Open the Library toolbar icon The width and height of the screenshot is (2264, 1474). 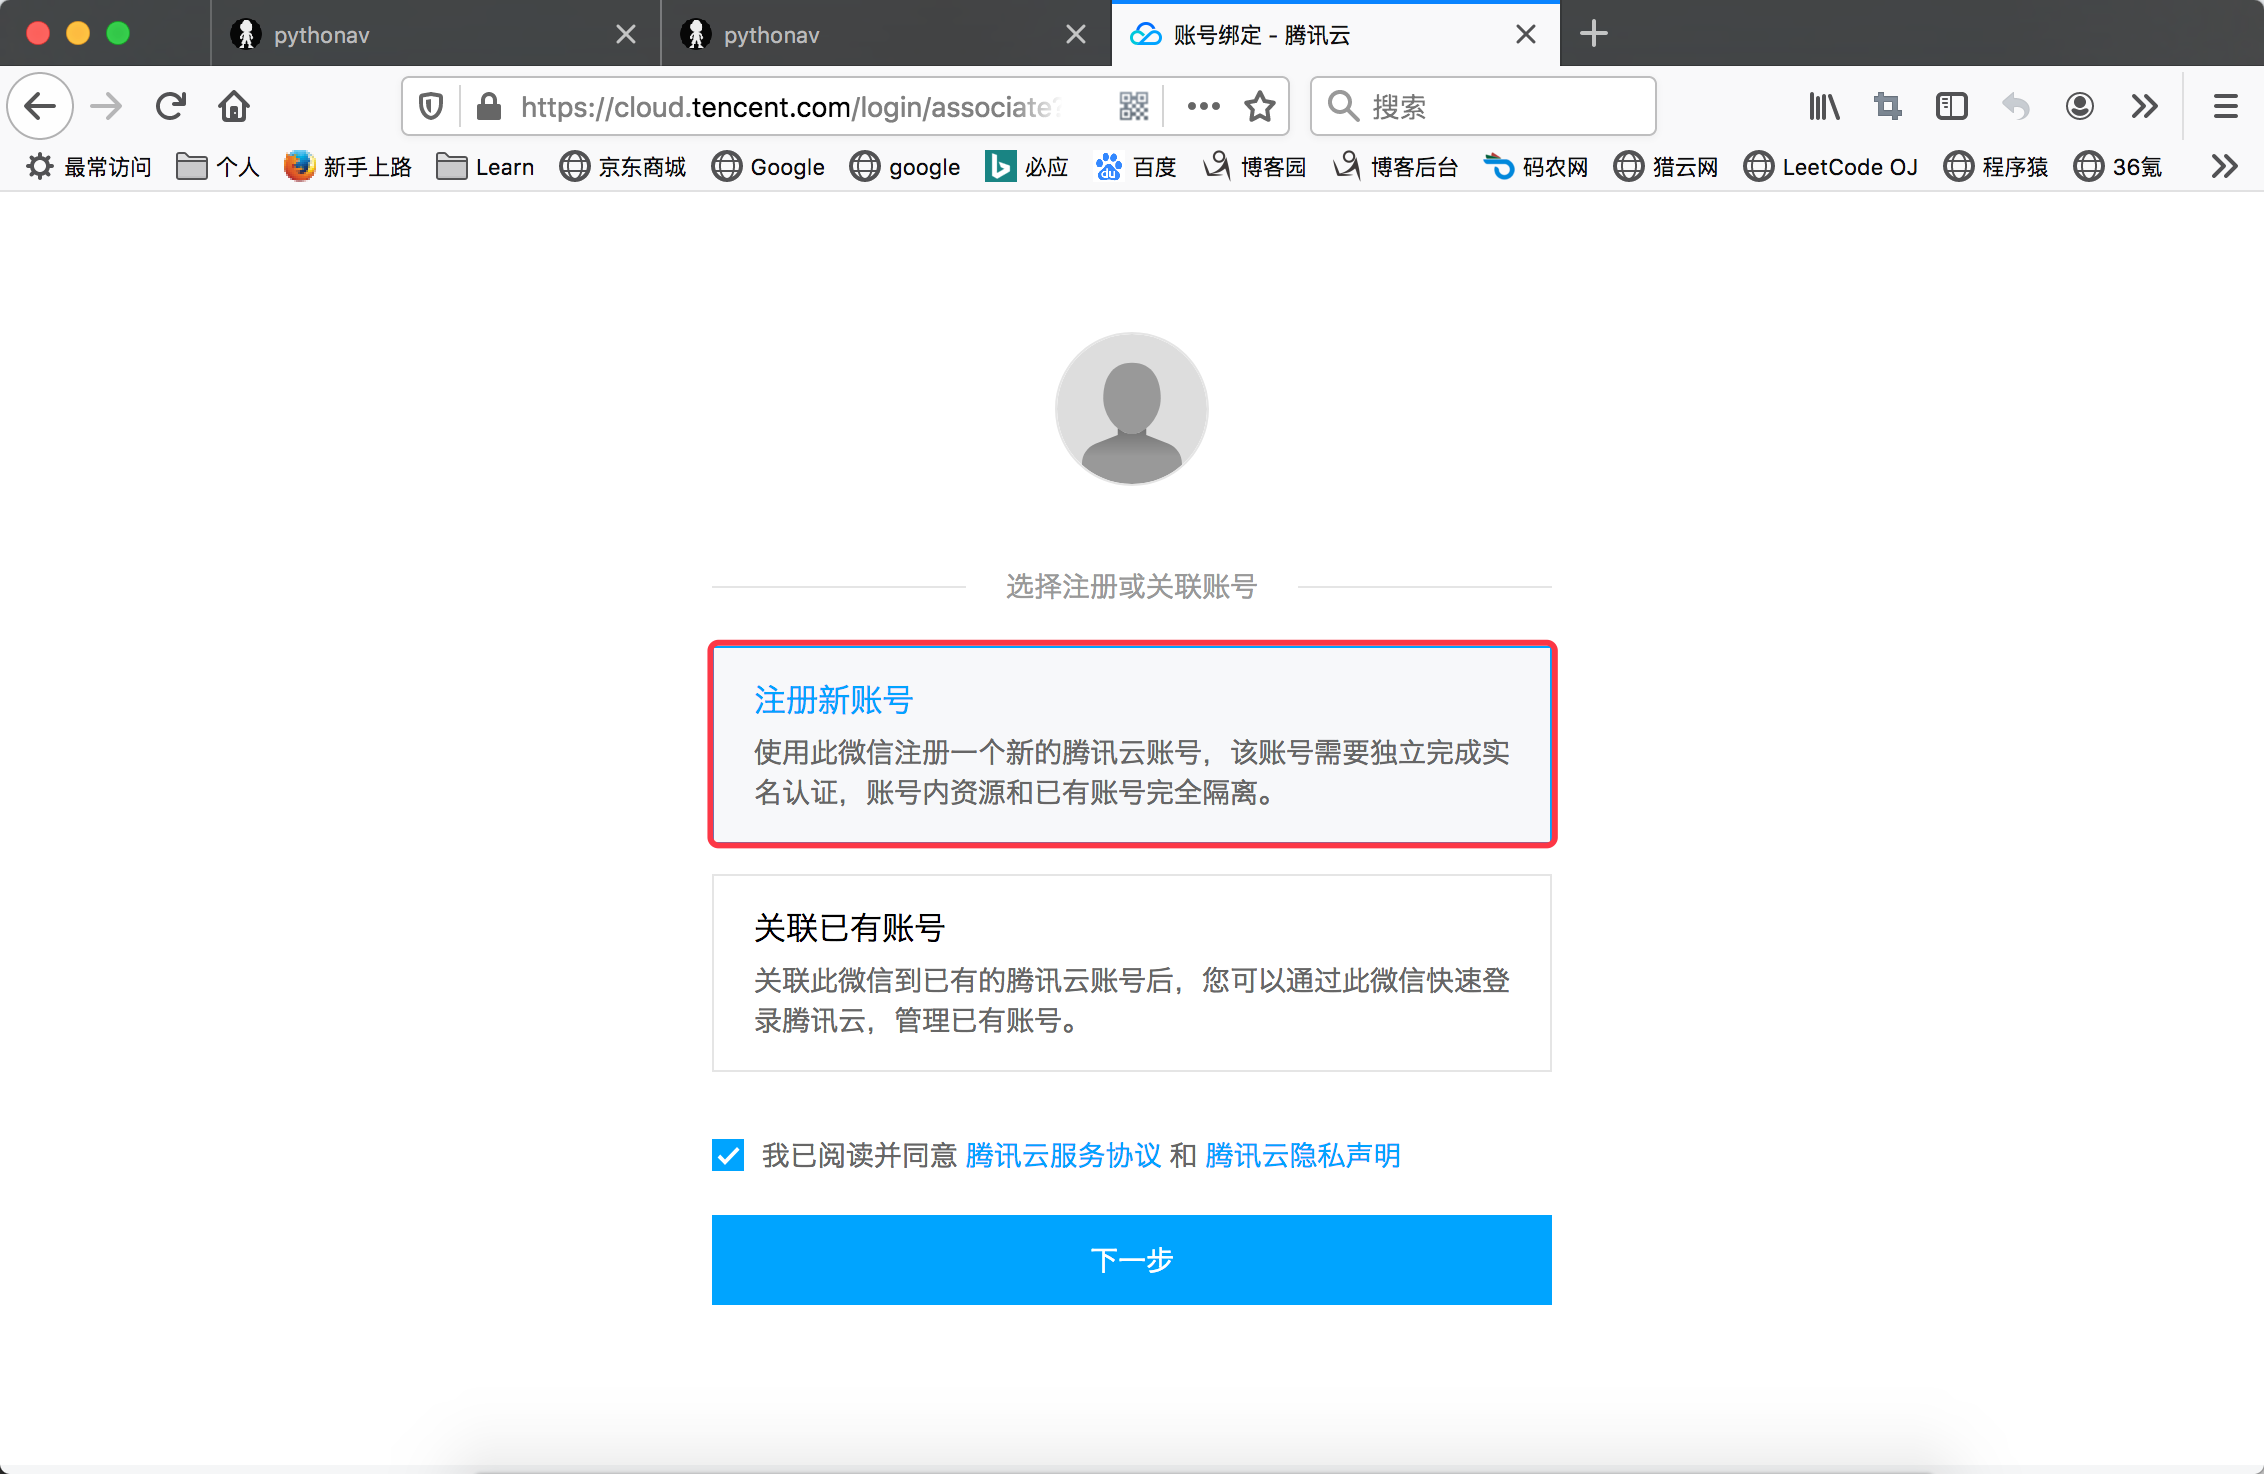pos(1824,106)
